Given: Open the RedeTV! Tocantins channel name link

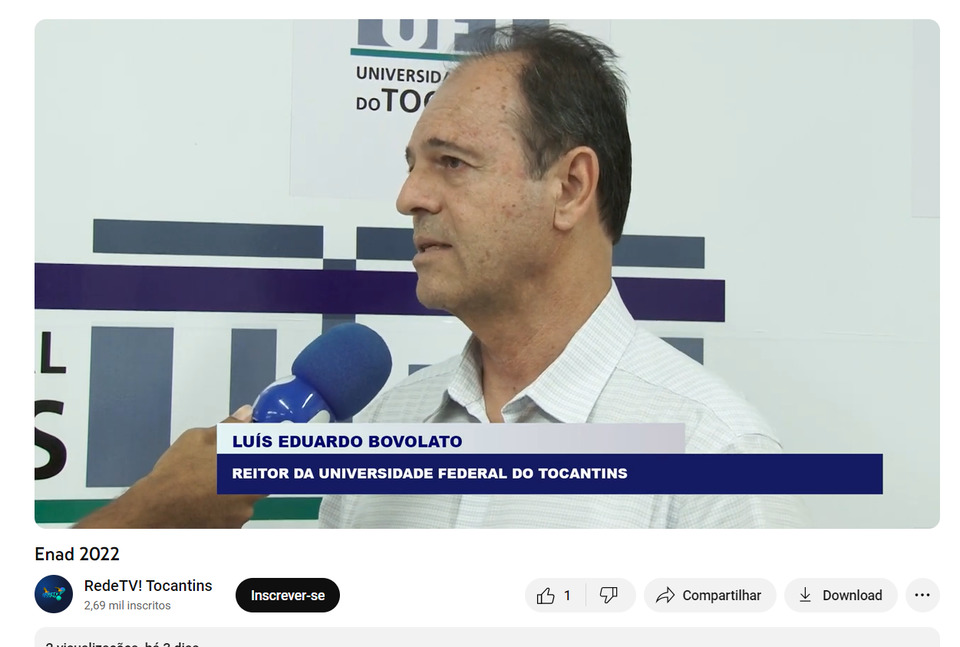Looking at the screenshot, I should pos(148,586).
